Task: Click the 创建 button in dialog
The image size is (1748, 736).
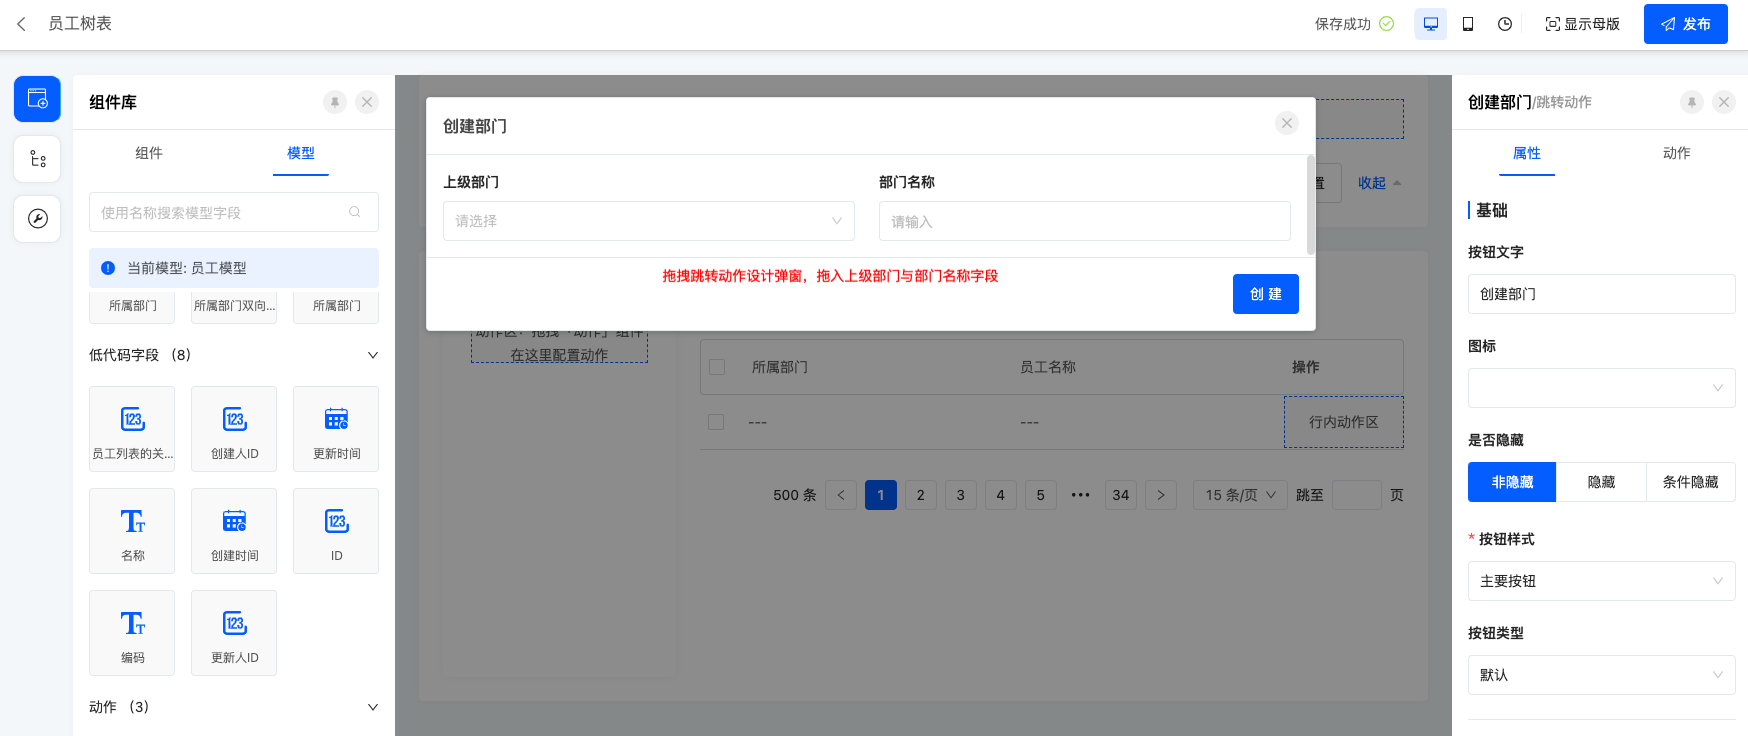Action: 1266,294
